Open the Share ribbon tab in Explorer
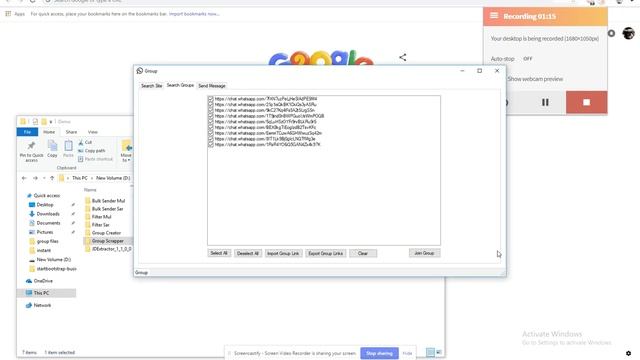The image size is (640, 360). coord(71,132)
